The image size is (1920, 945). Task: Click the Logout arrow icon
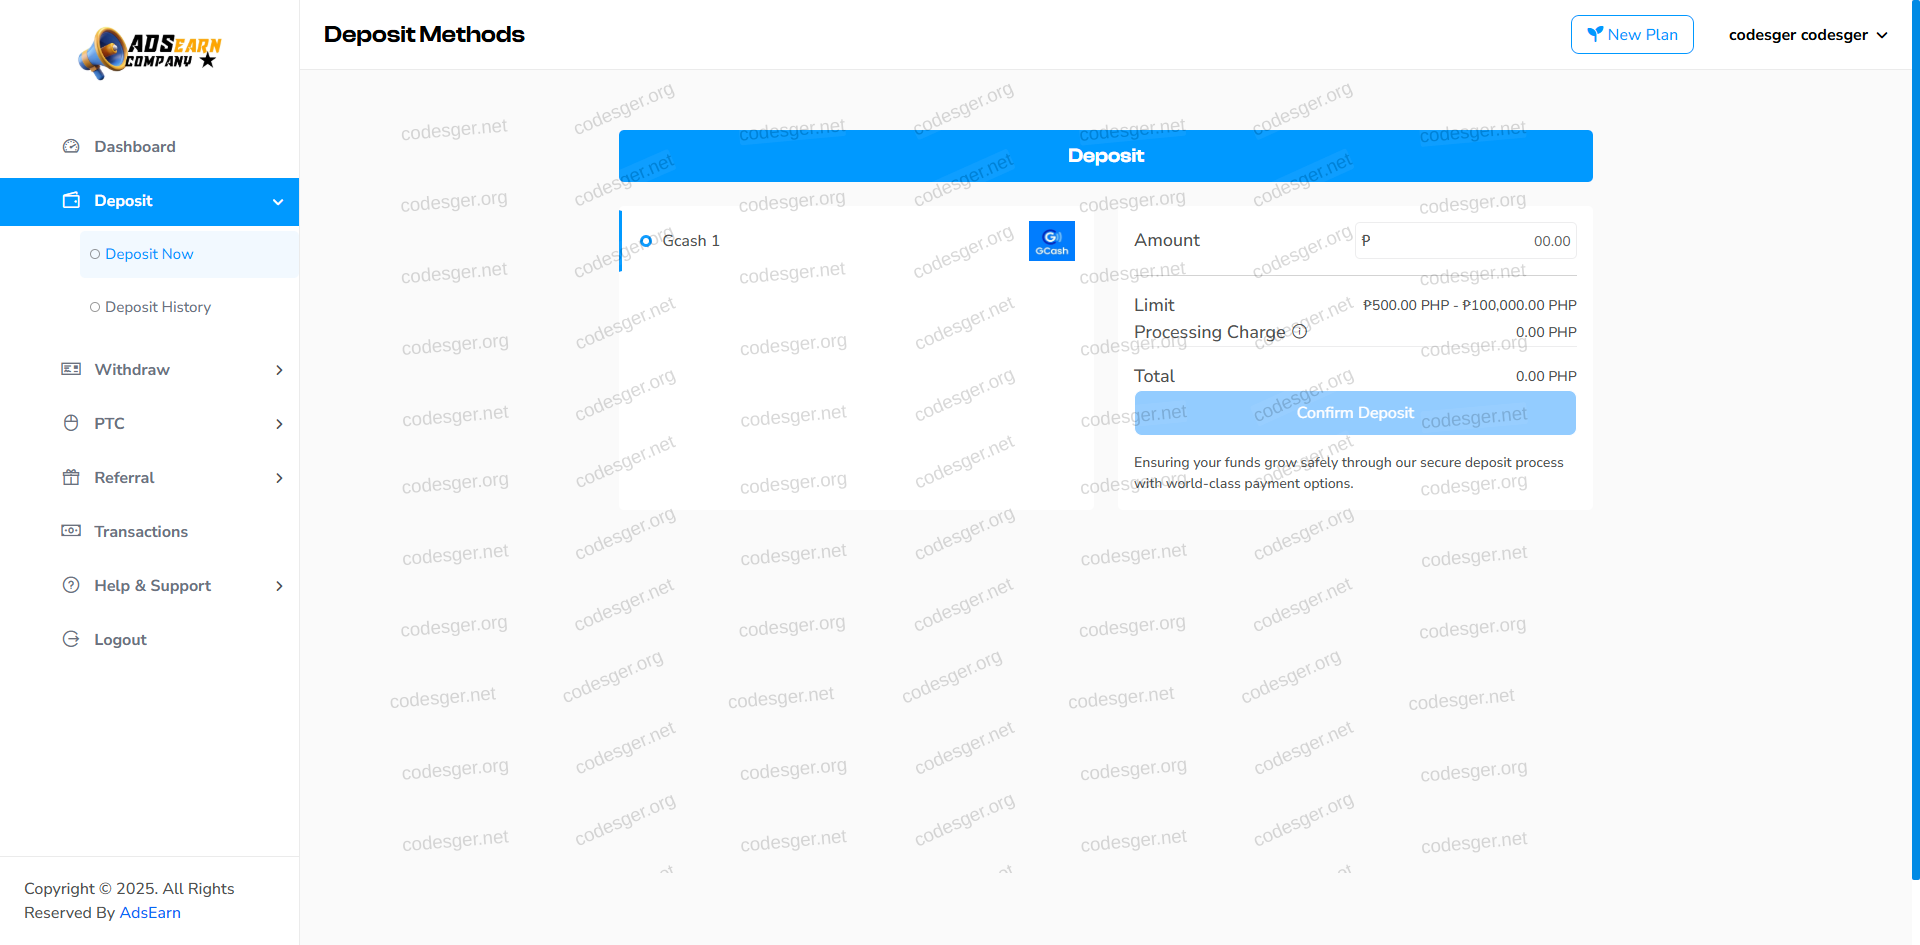coord(71,639)
